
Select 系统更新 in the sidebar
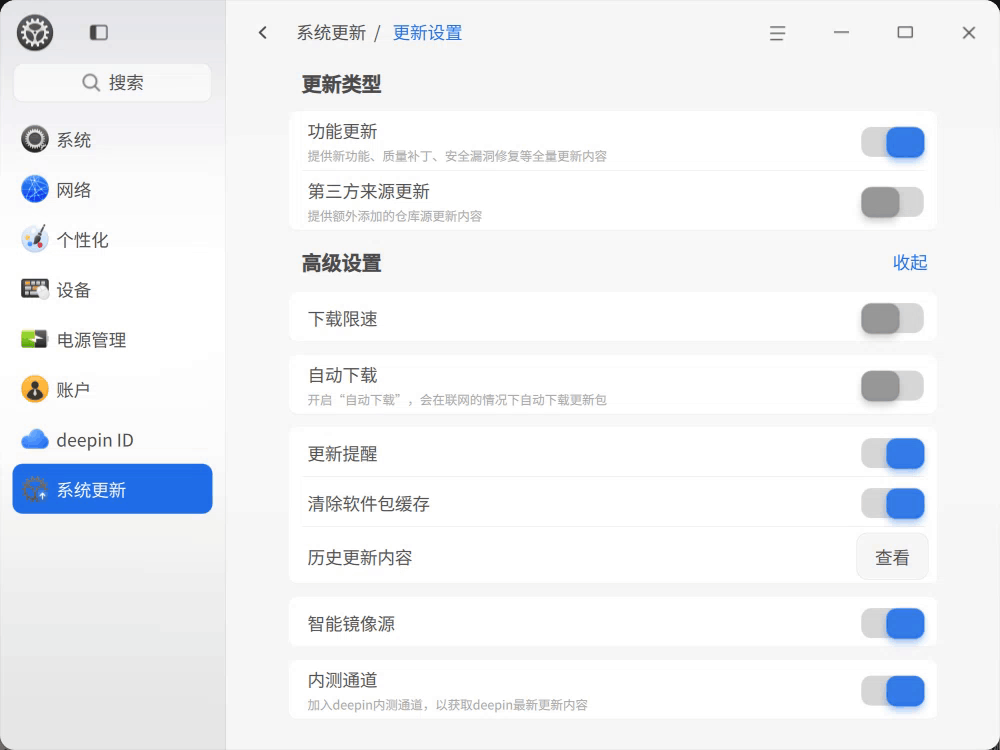tap(112, 489)
